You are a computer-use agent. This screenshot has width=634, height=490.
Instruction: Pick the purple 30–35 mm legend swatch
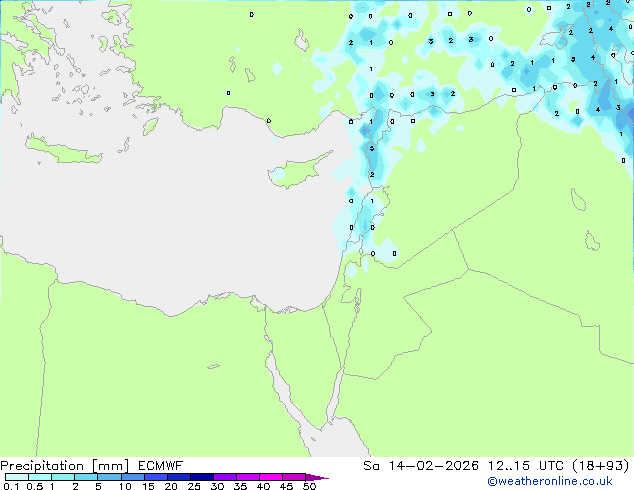tap(225, 477)
